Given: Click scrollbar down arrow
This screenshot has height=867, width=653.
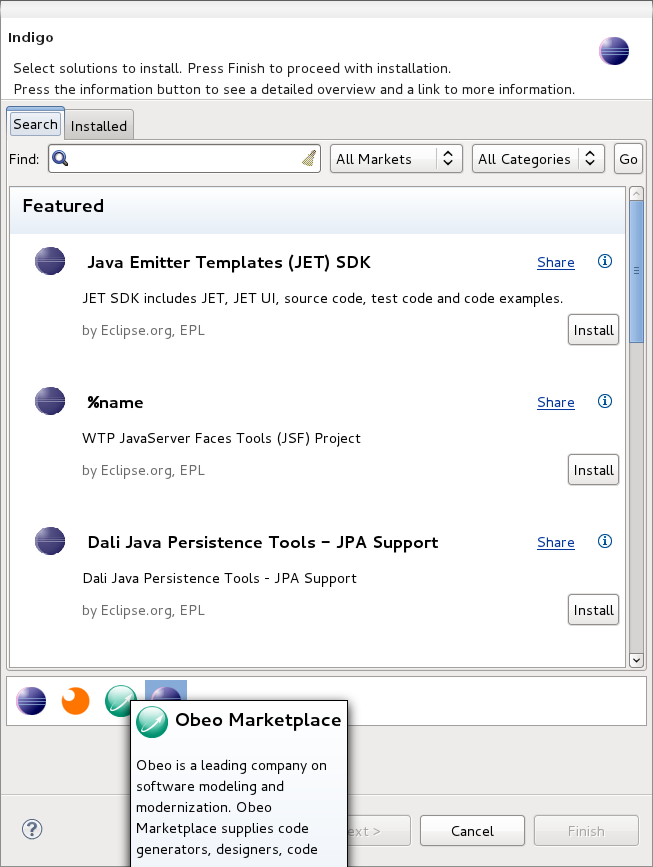Looking at the screenshot, I should point(636,660).
